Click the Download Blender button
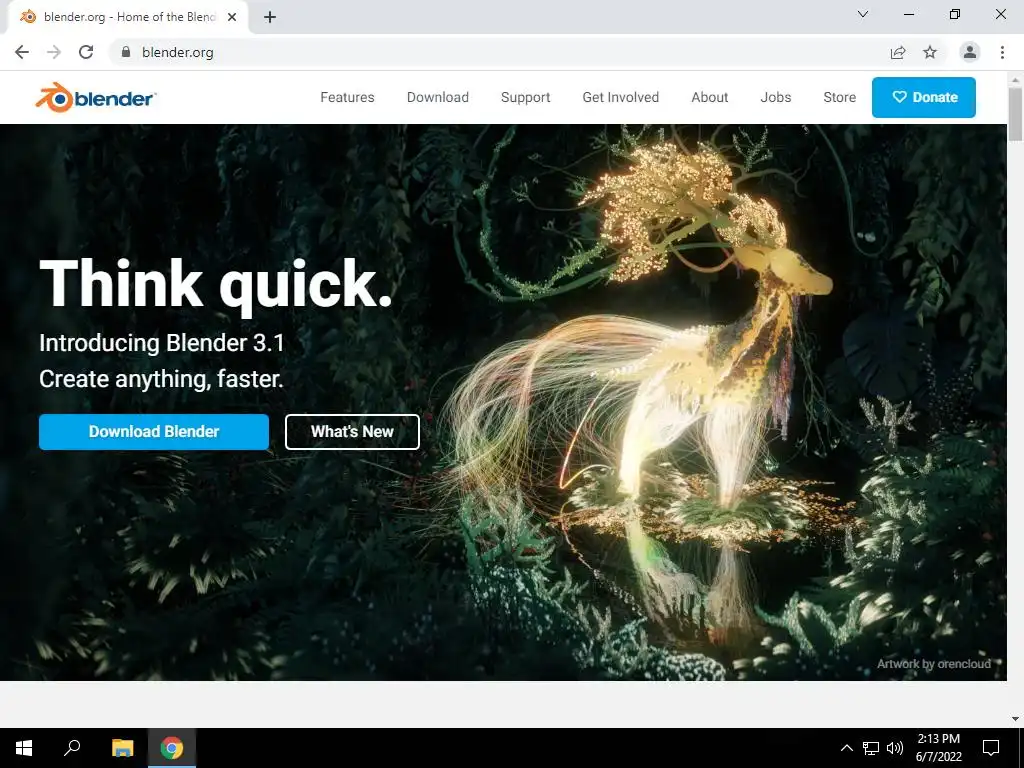1024x768 pixels. (154, 432)
